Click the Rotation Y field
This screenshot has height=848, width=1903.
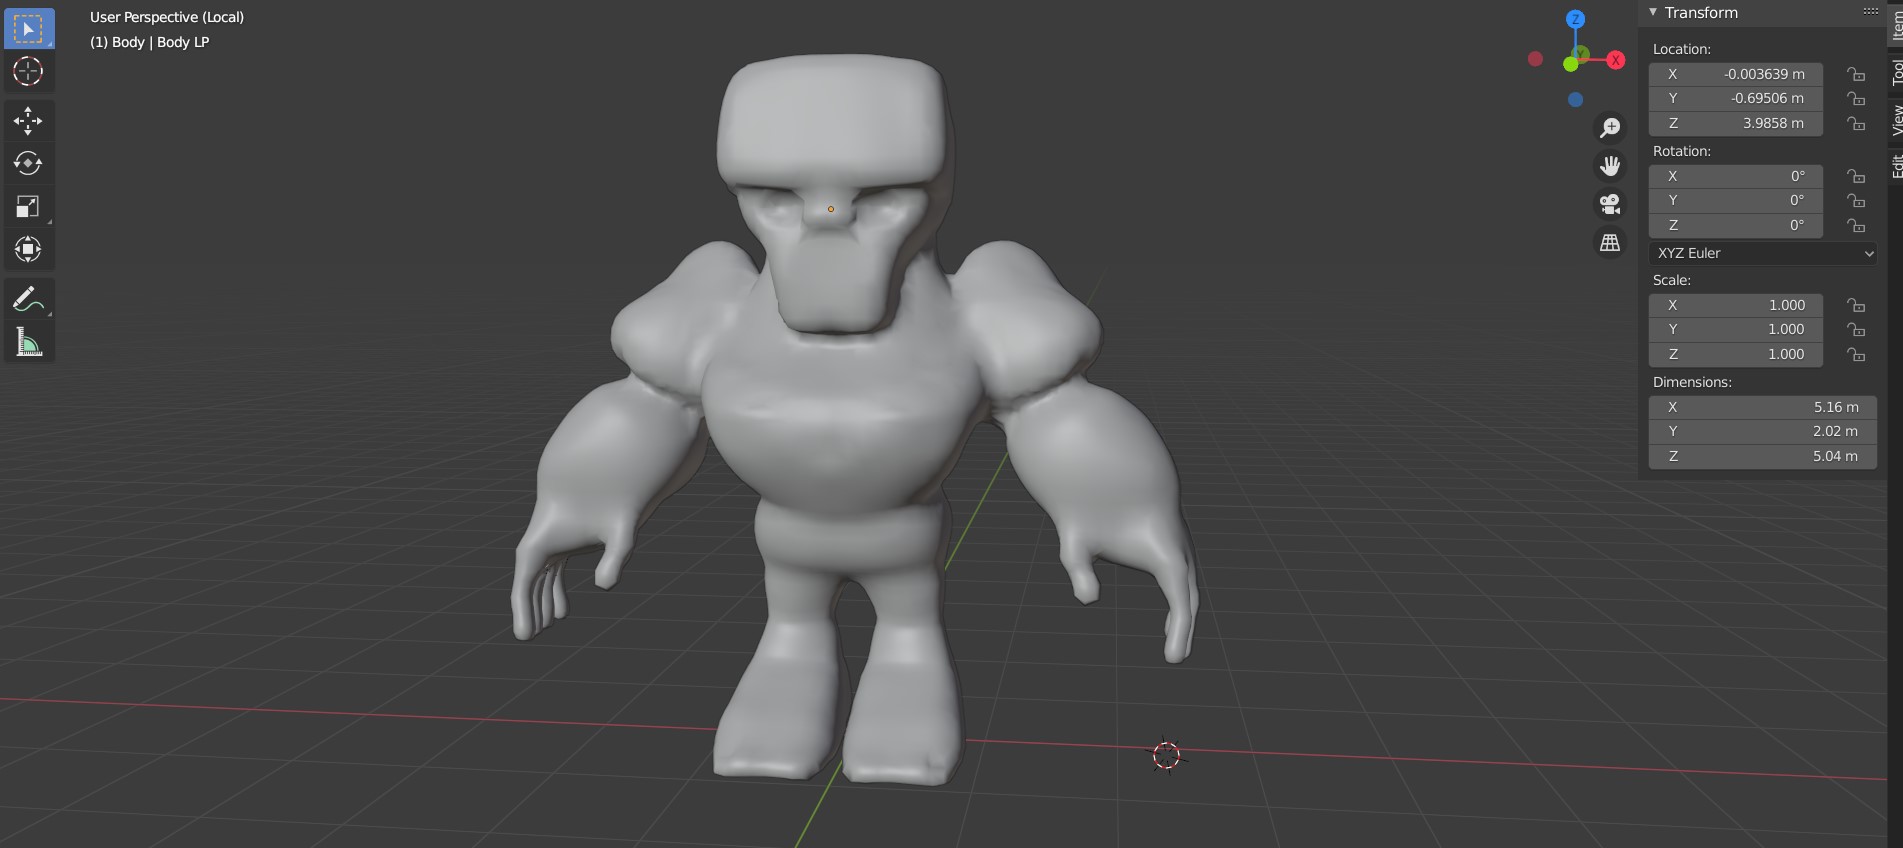[1736, 200]
